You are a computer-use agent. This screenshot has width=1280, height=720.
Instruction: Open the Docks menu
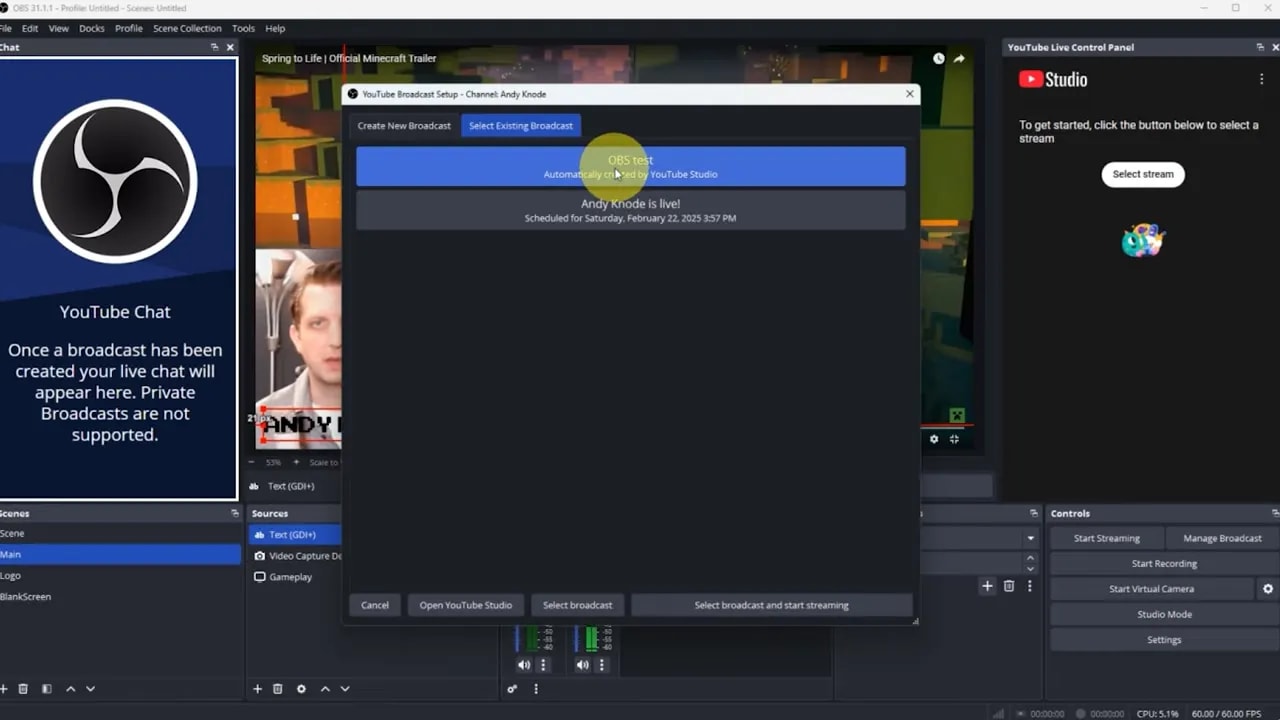[x=91, y=28]
